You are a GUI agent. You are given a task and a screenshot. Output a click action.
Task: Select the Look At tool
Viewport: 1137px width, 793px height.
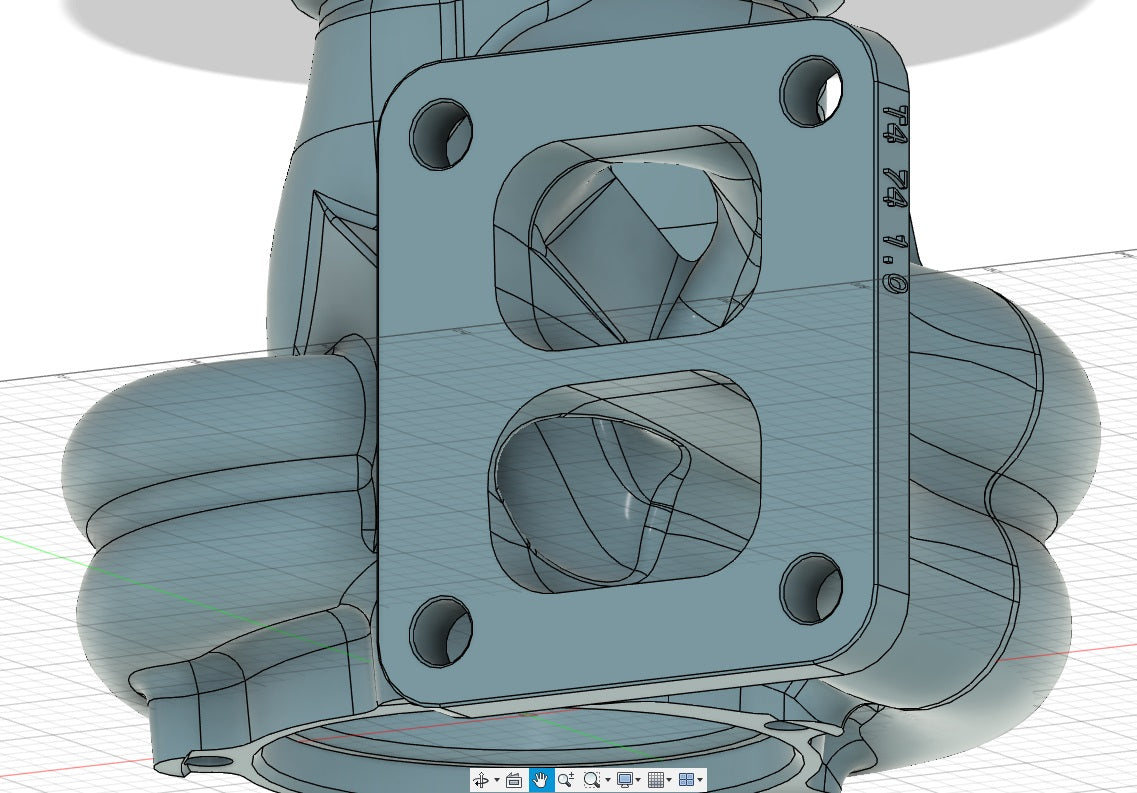[515, 779]
